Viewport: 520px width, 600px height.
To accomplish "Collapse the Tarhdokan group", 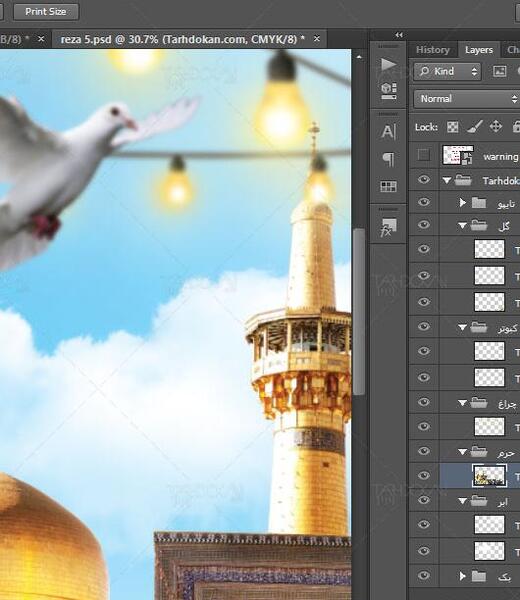I will (447, 180).
